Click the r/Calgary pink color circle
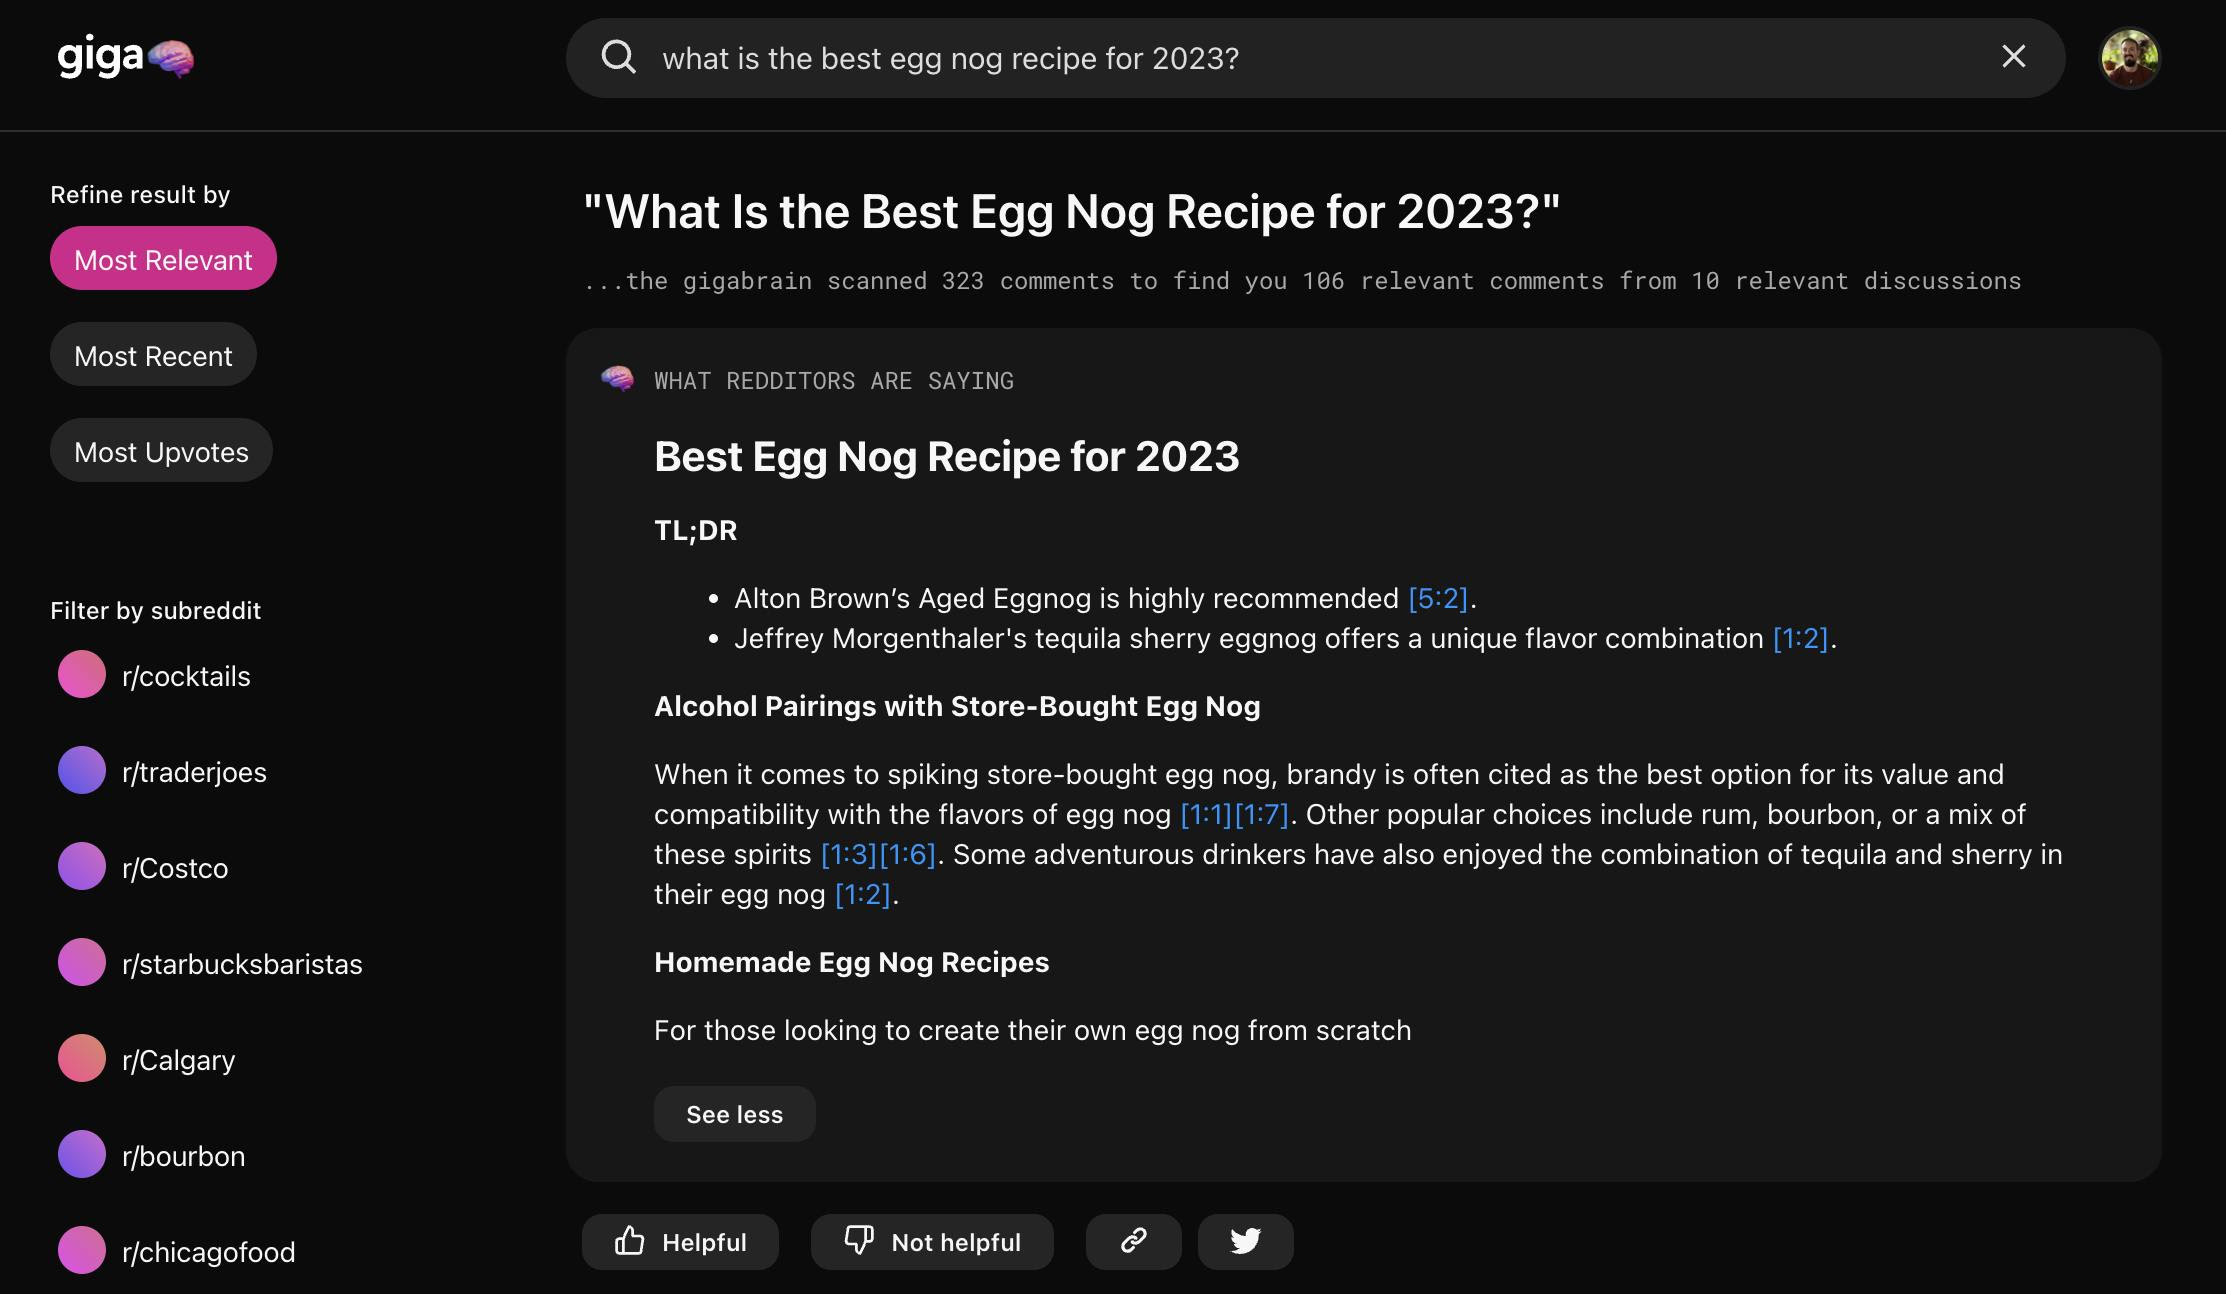Screen dimensions: 2226x1294 coord(82,1059)
